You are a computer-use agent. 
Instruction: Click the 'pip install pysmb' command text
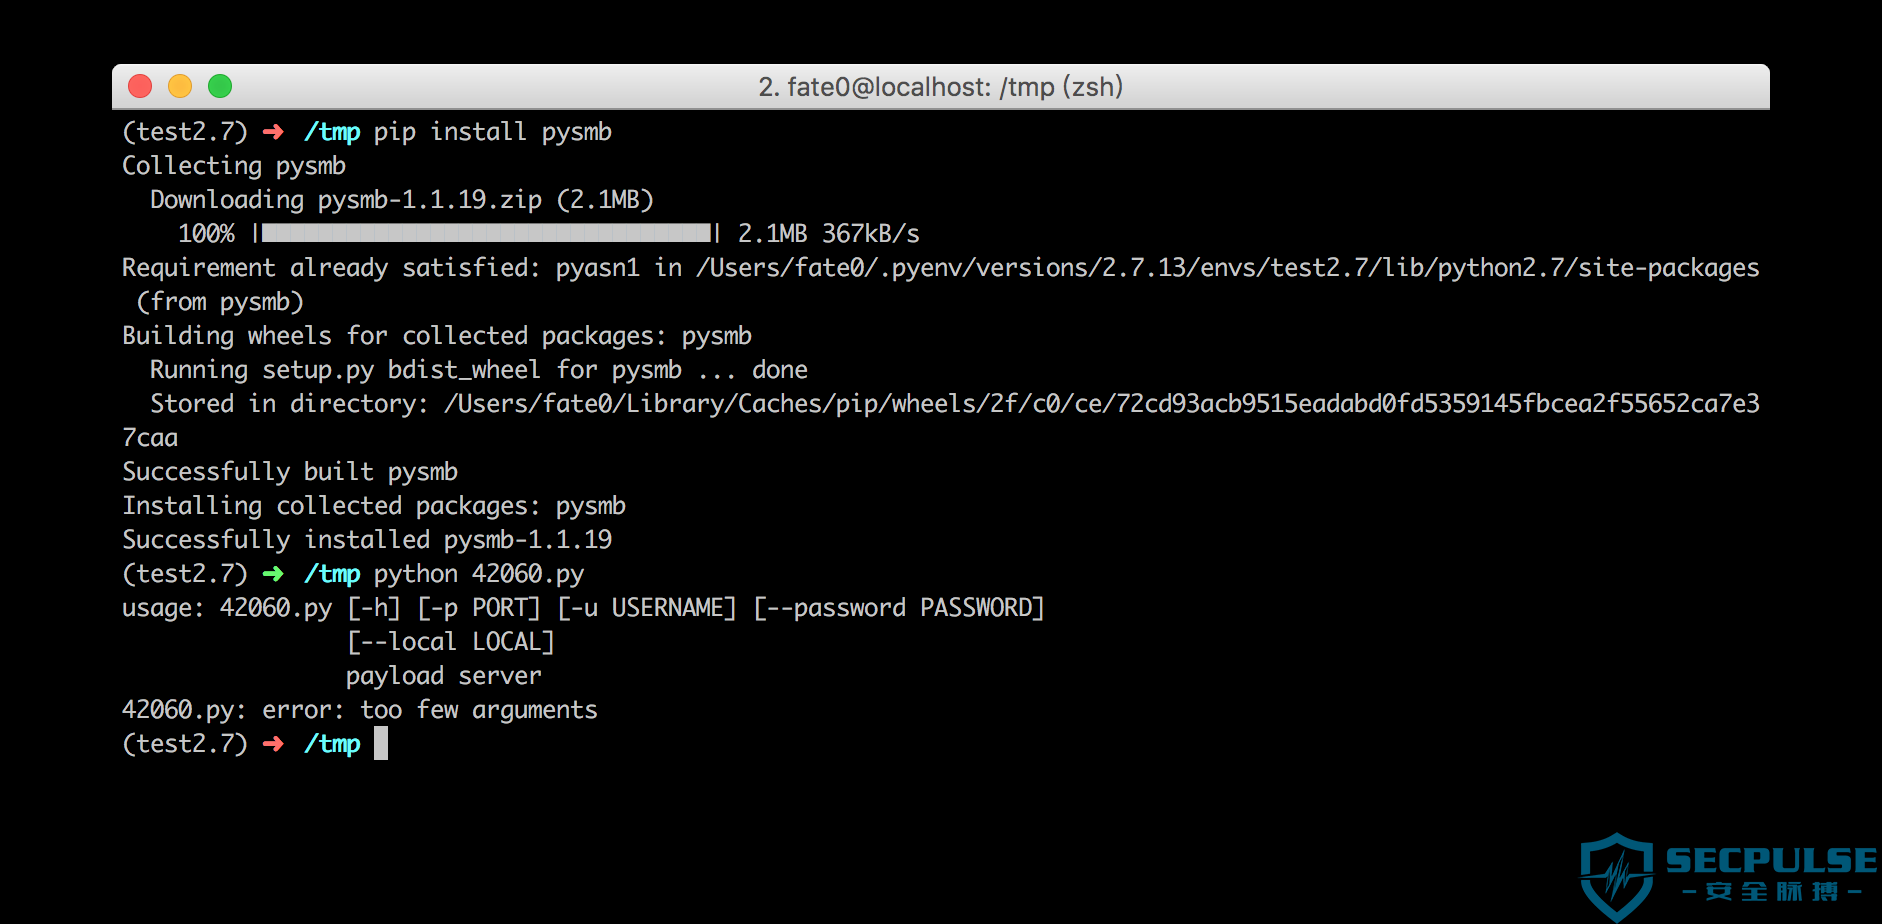(x=493, y=132)
